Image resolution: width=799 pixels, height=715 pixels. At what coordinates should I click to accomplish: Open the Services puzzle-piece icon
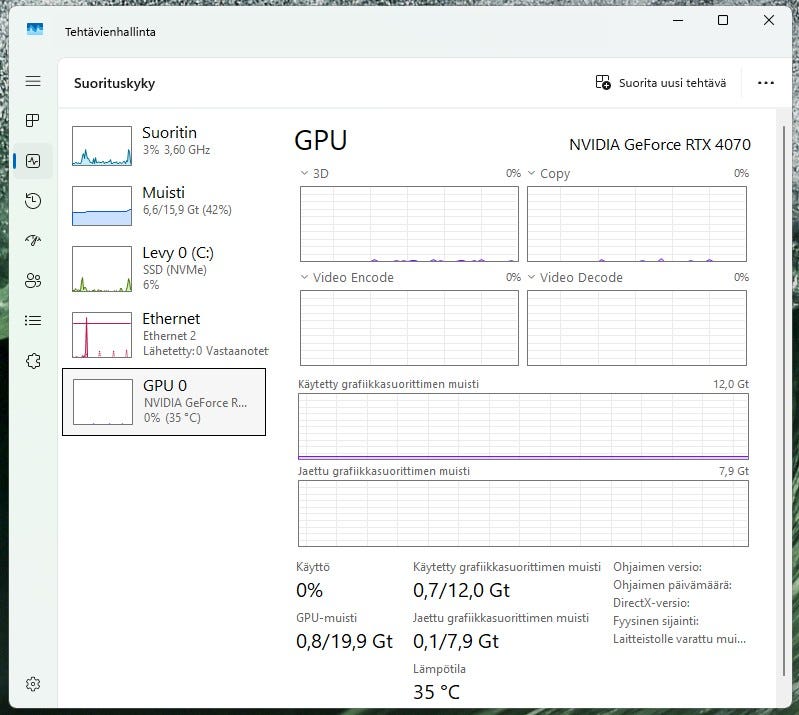pos(33,361)
